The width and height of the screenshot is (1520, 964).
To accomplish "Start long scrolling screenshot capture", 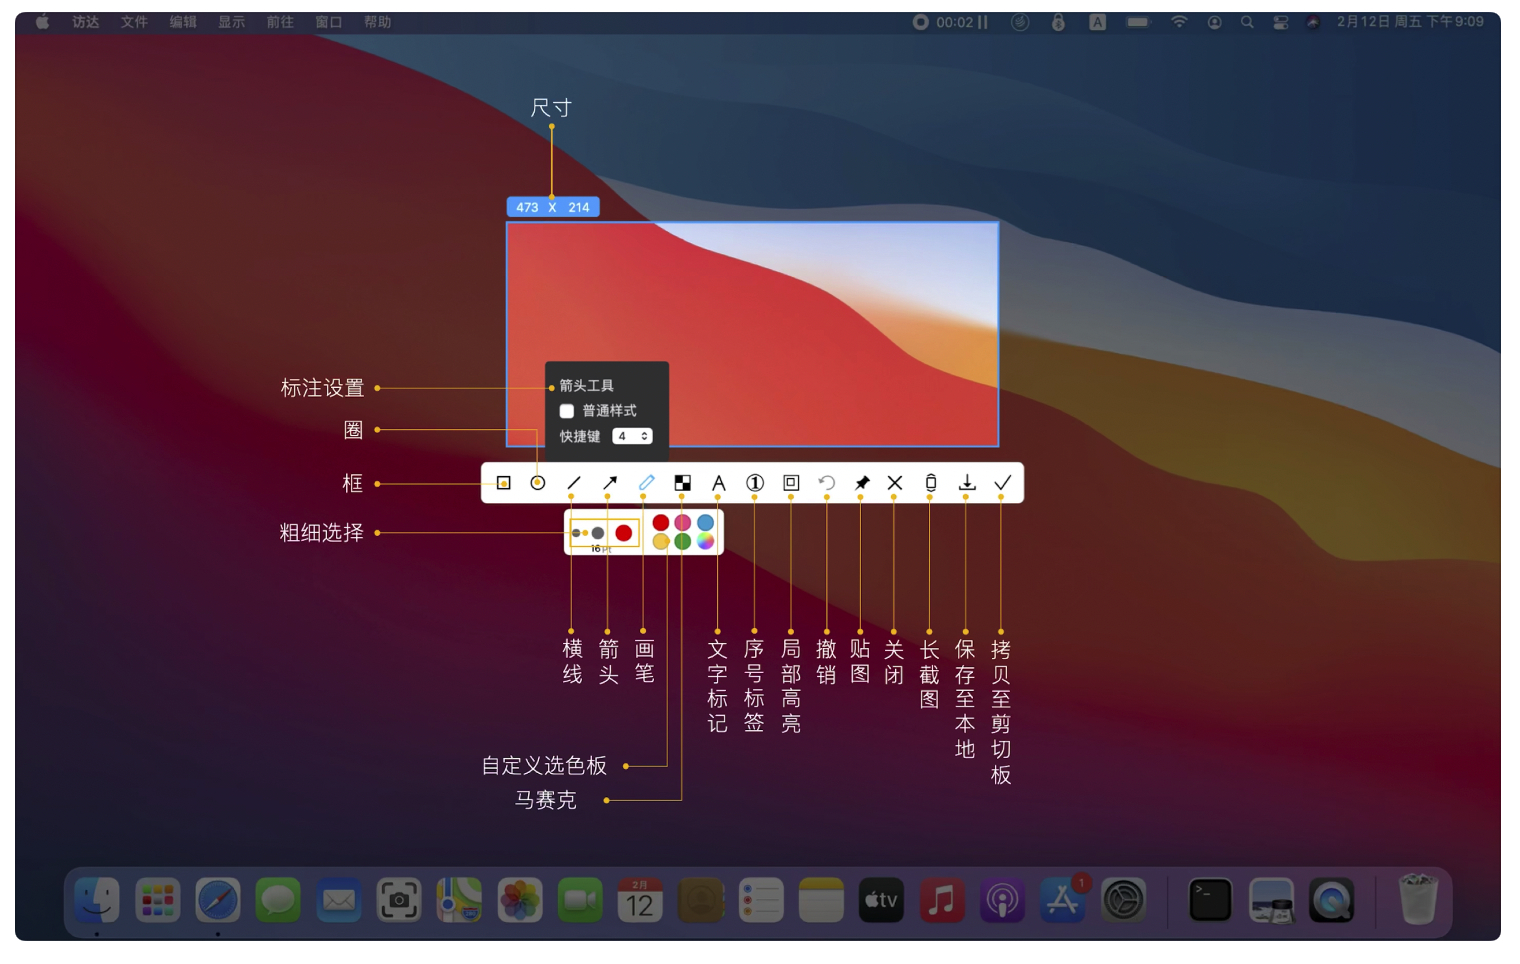I will click(x=930, y=483).
